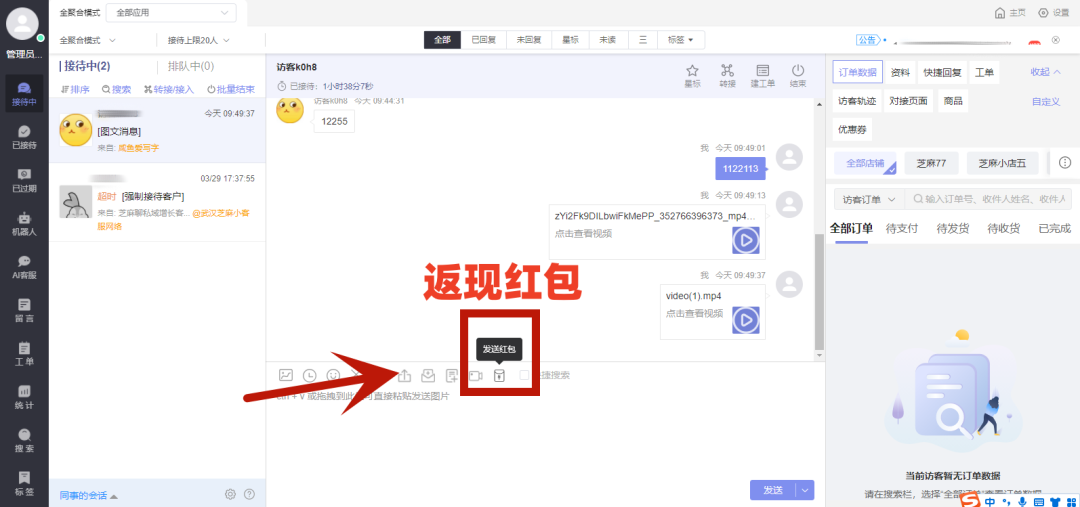Open the 接待中 sidebar section
This screenshot has width=1080, height=507.
coord(24,94)
